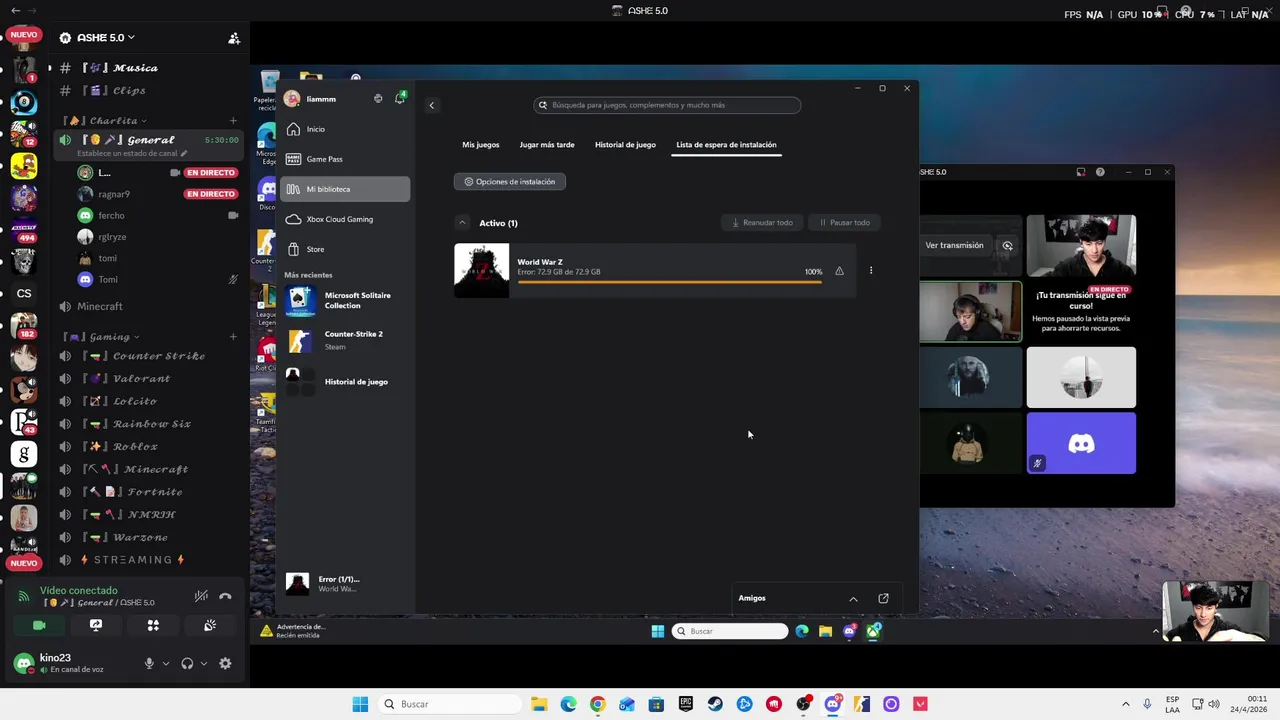This screenshot has height=720, width=1280.
Task: Select Mi biblioteca in Xbox sidebar
Action: point(345,189)
